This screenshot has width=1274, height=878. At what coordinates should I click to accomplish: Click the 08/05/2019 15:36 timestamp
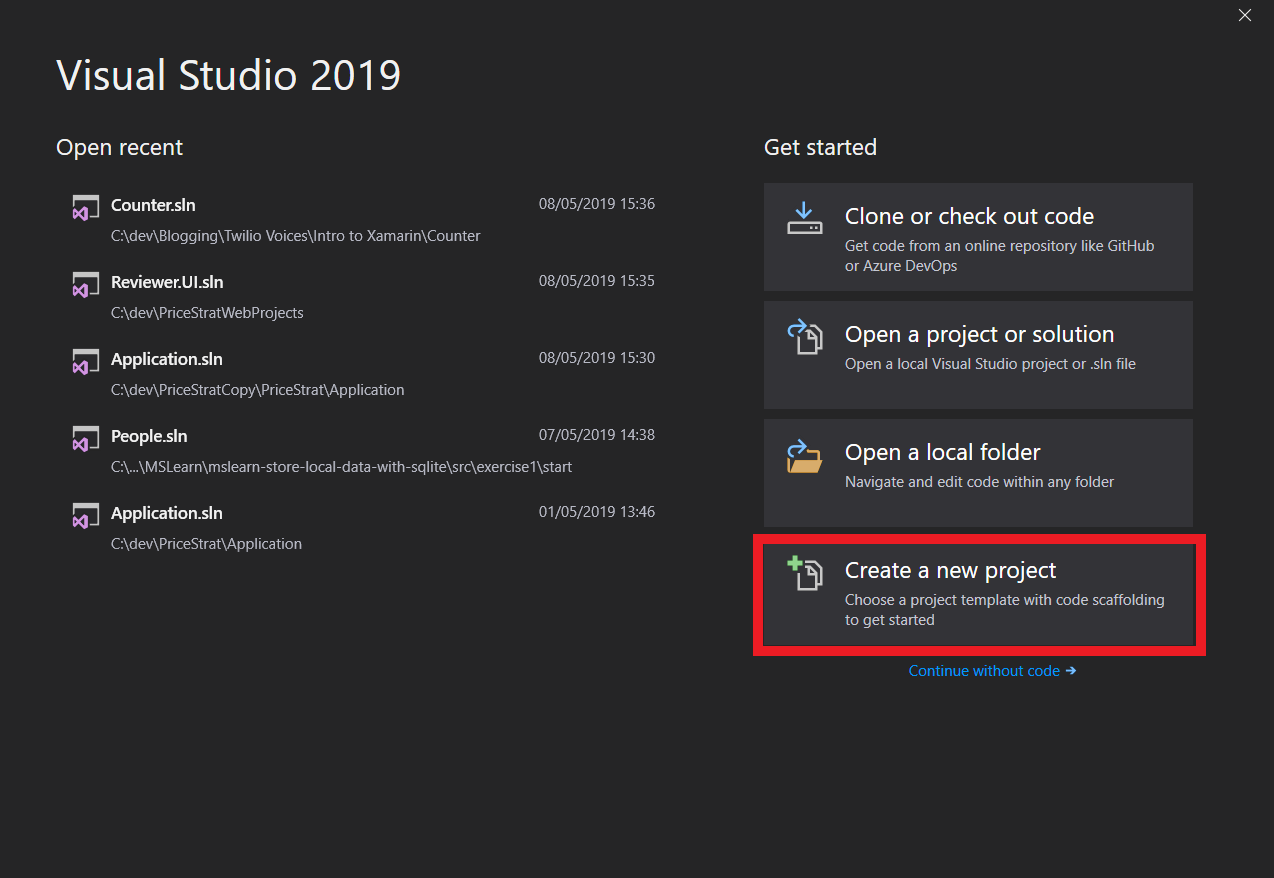(597, 204)
